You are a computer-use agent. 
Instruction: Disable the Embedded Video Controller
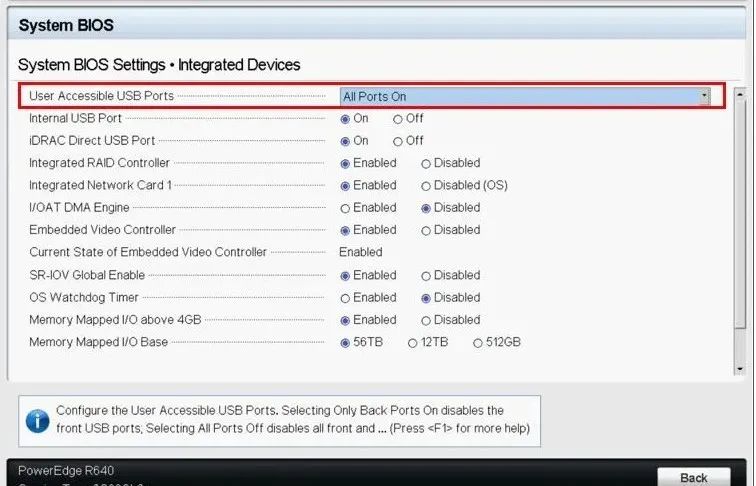(x=426, y=230)
